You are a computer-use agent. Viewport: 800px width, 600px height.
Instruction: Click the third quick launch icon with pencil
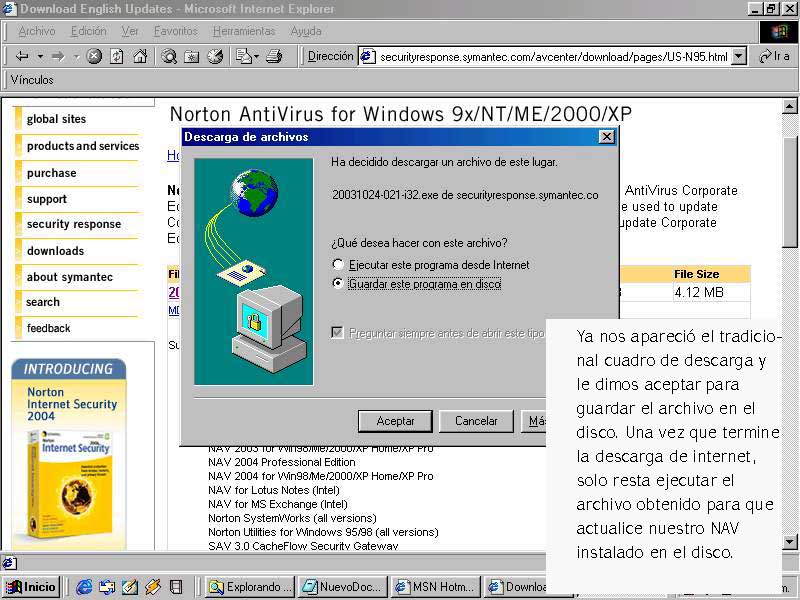(x=130, y=587)
